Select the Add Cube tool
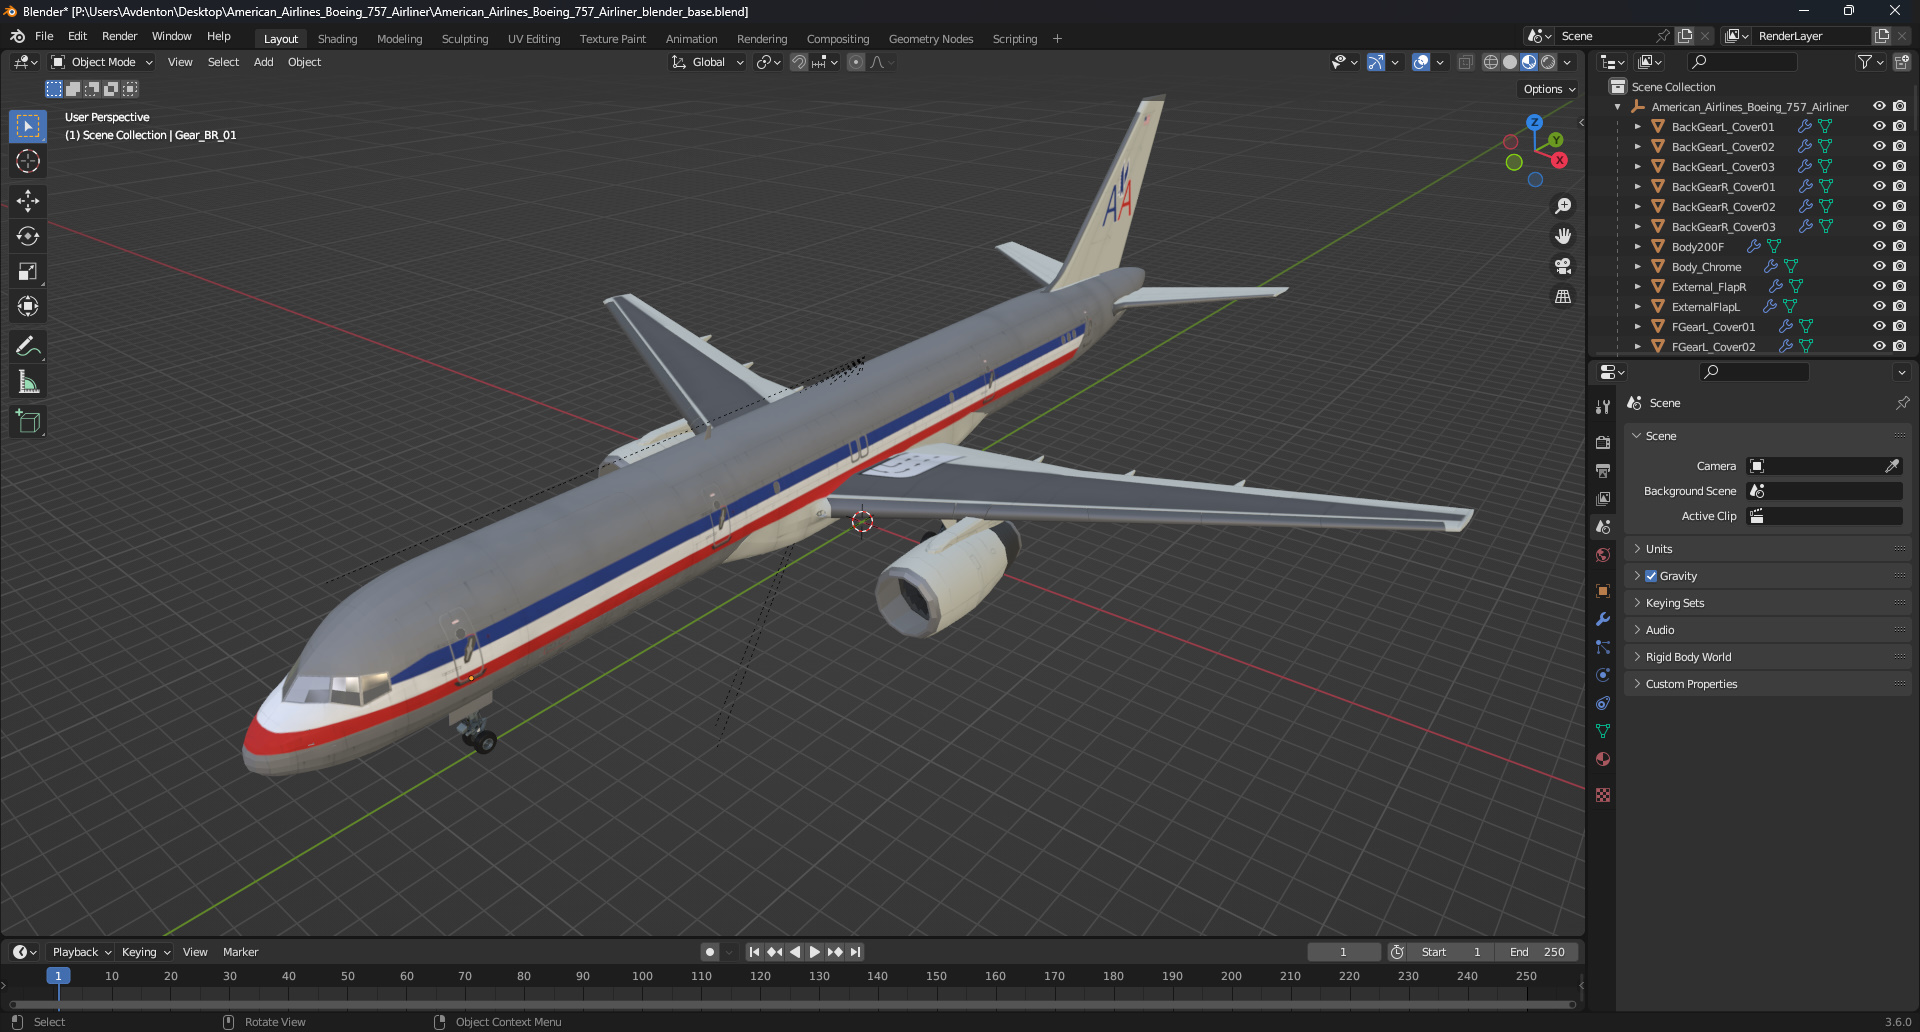1920x1032 pixels. tap(28, 422)
